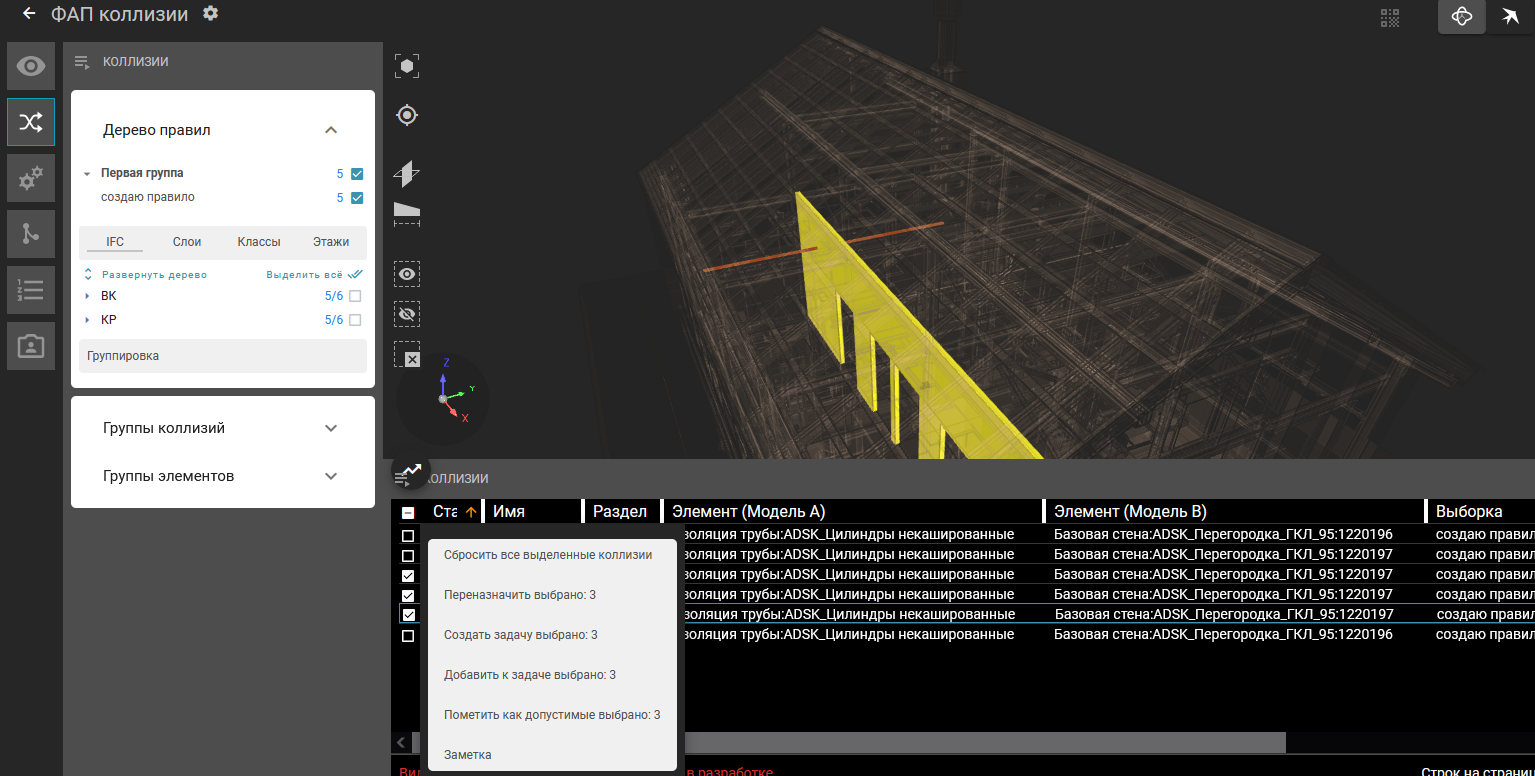The image size is (1535, 776).
Task: Open the eye visibility panel in sidebar
Action: (31, 67)
